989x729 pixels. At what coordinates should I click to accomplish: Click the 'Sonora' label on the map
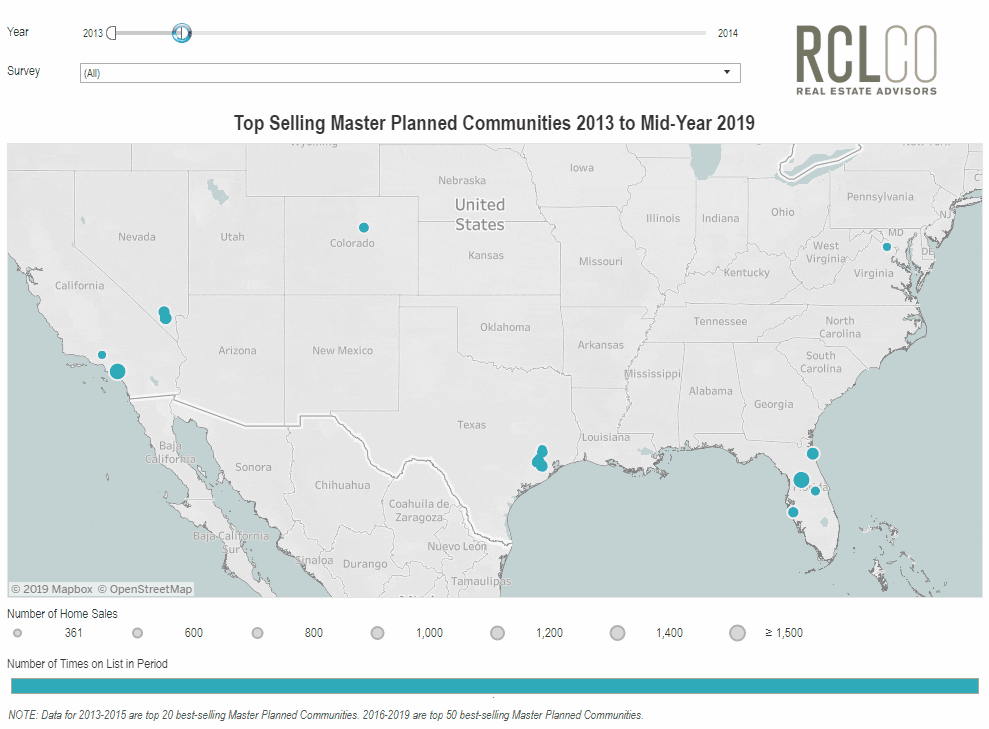[254, 467]
